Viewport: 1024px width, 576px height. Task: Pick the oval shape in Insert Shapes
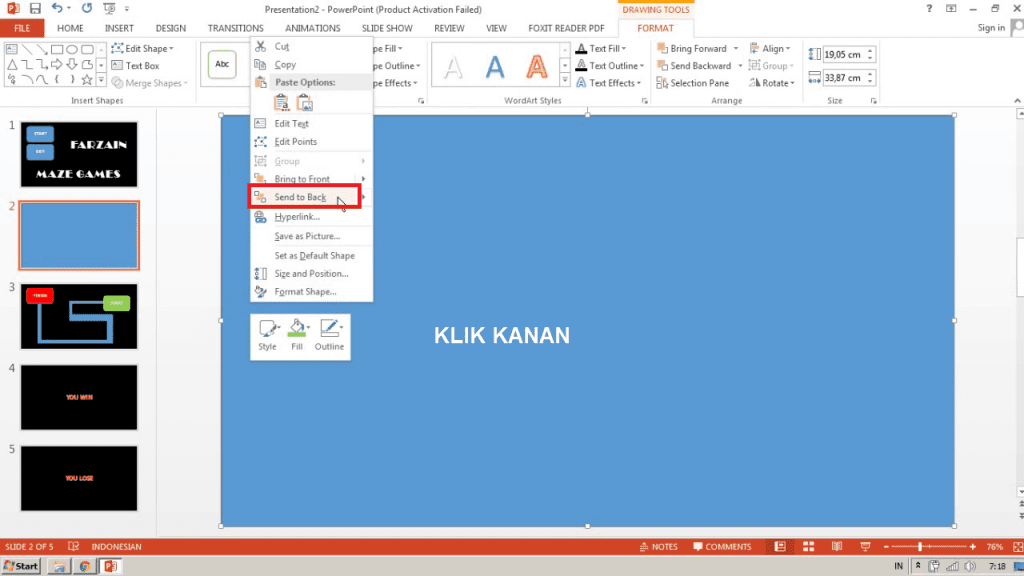(72, 49)
